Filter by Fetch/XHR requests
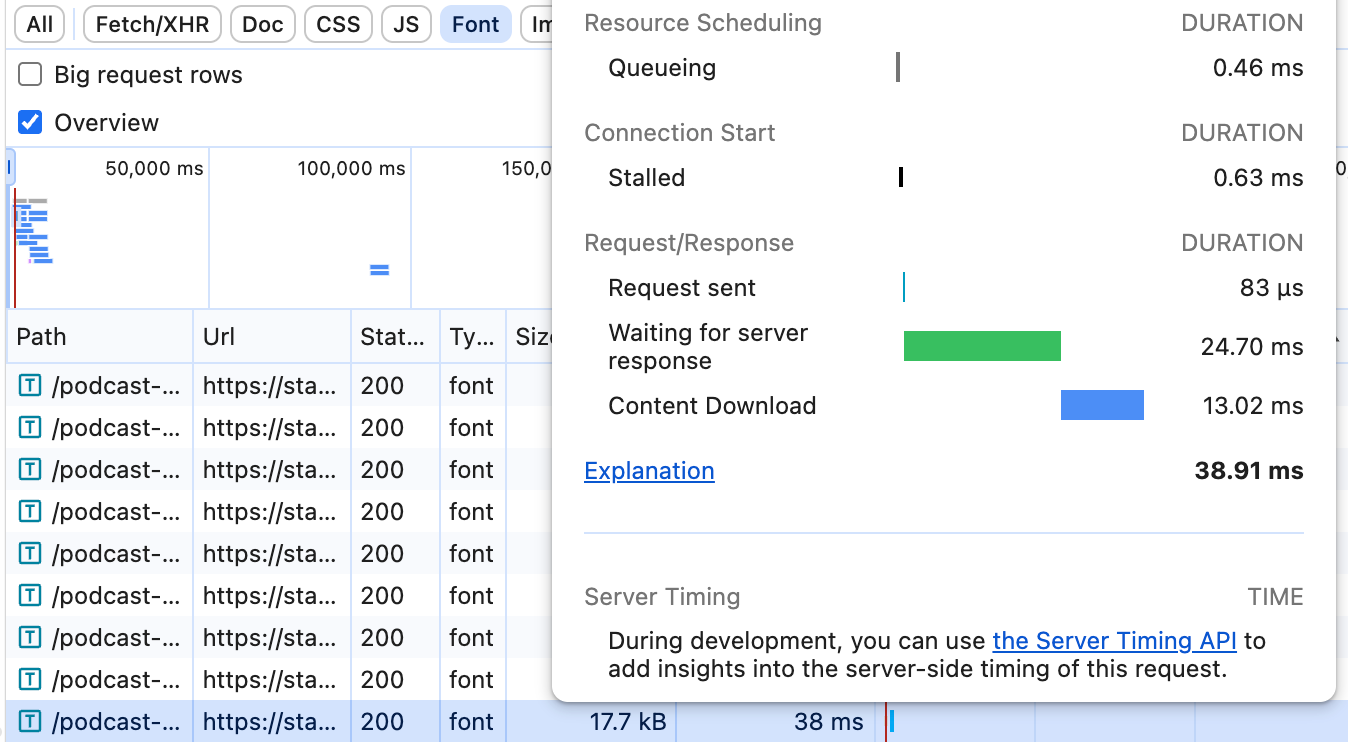Image resolution: width=1348 pixels, height=742 pixels. pos(152,25)
